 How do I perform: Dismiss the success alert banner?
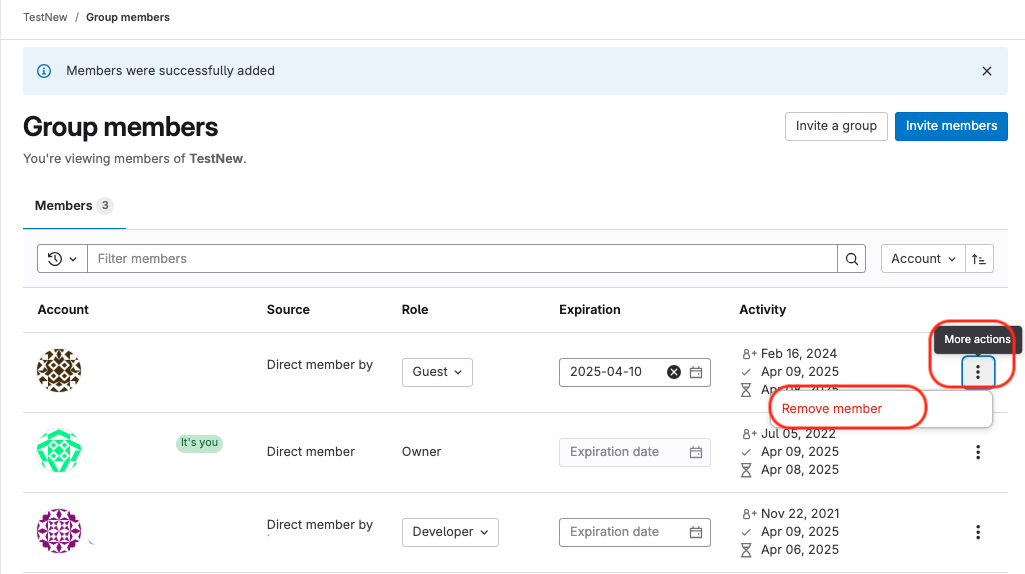(x=987, y=71)
